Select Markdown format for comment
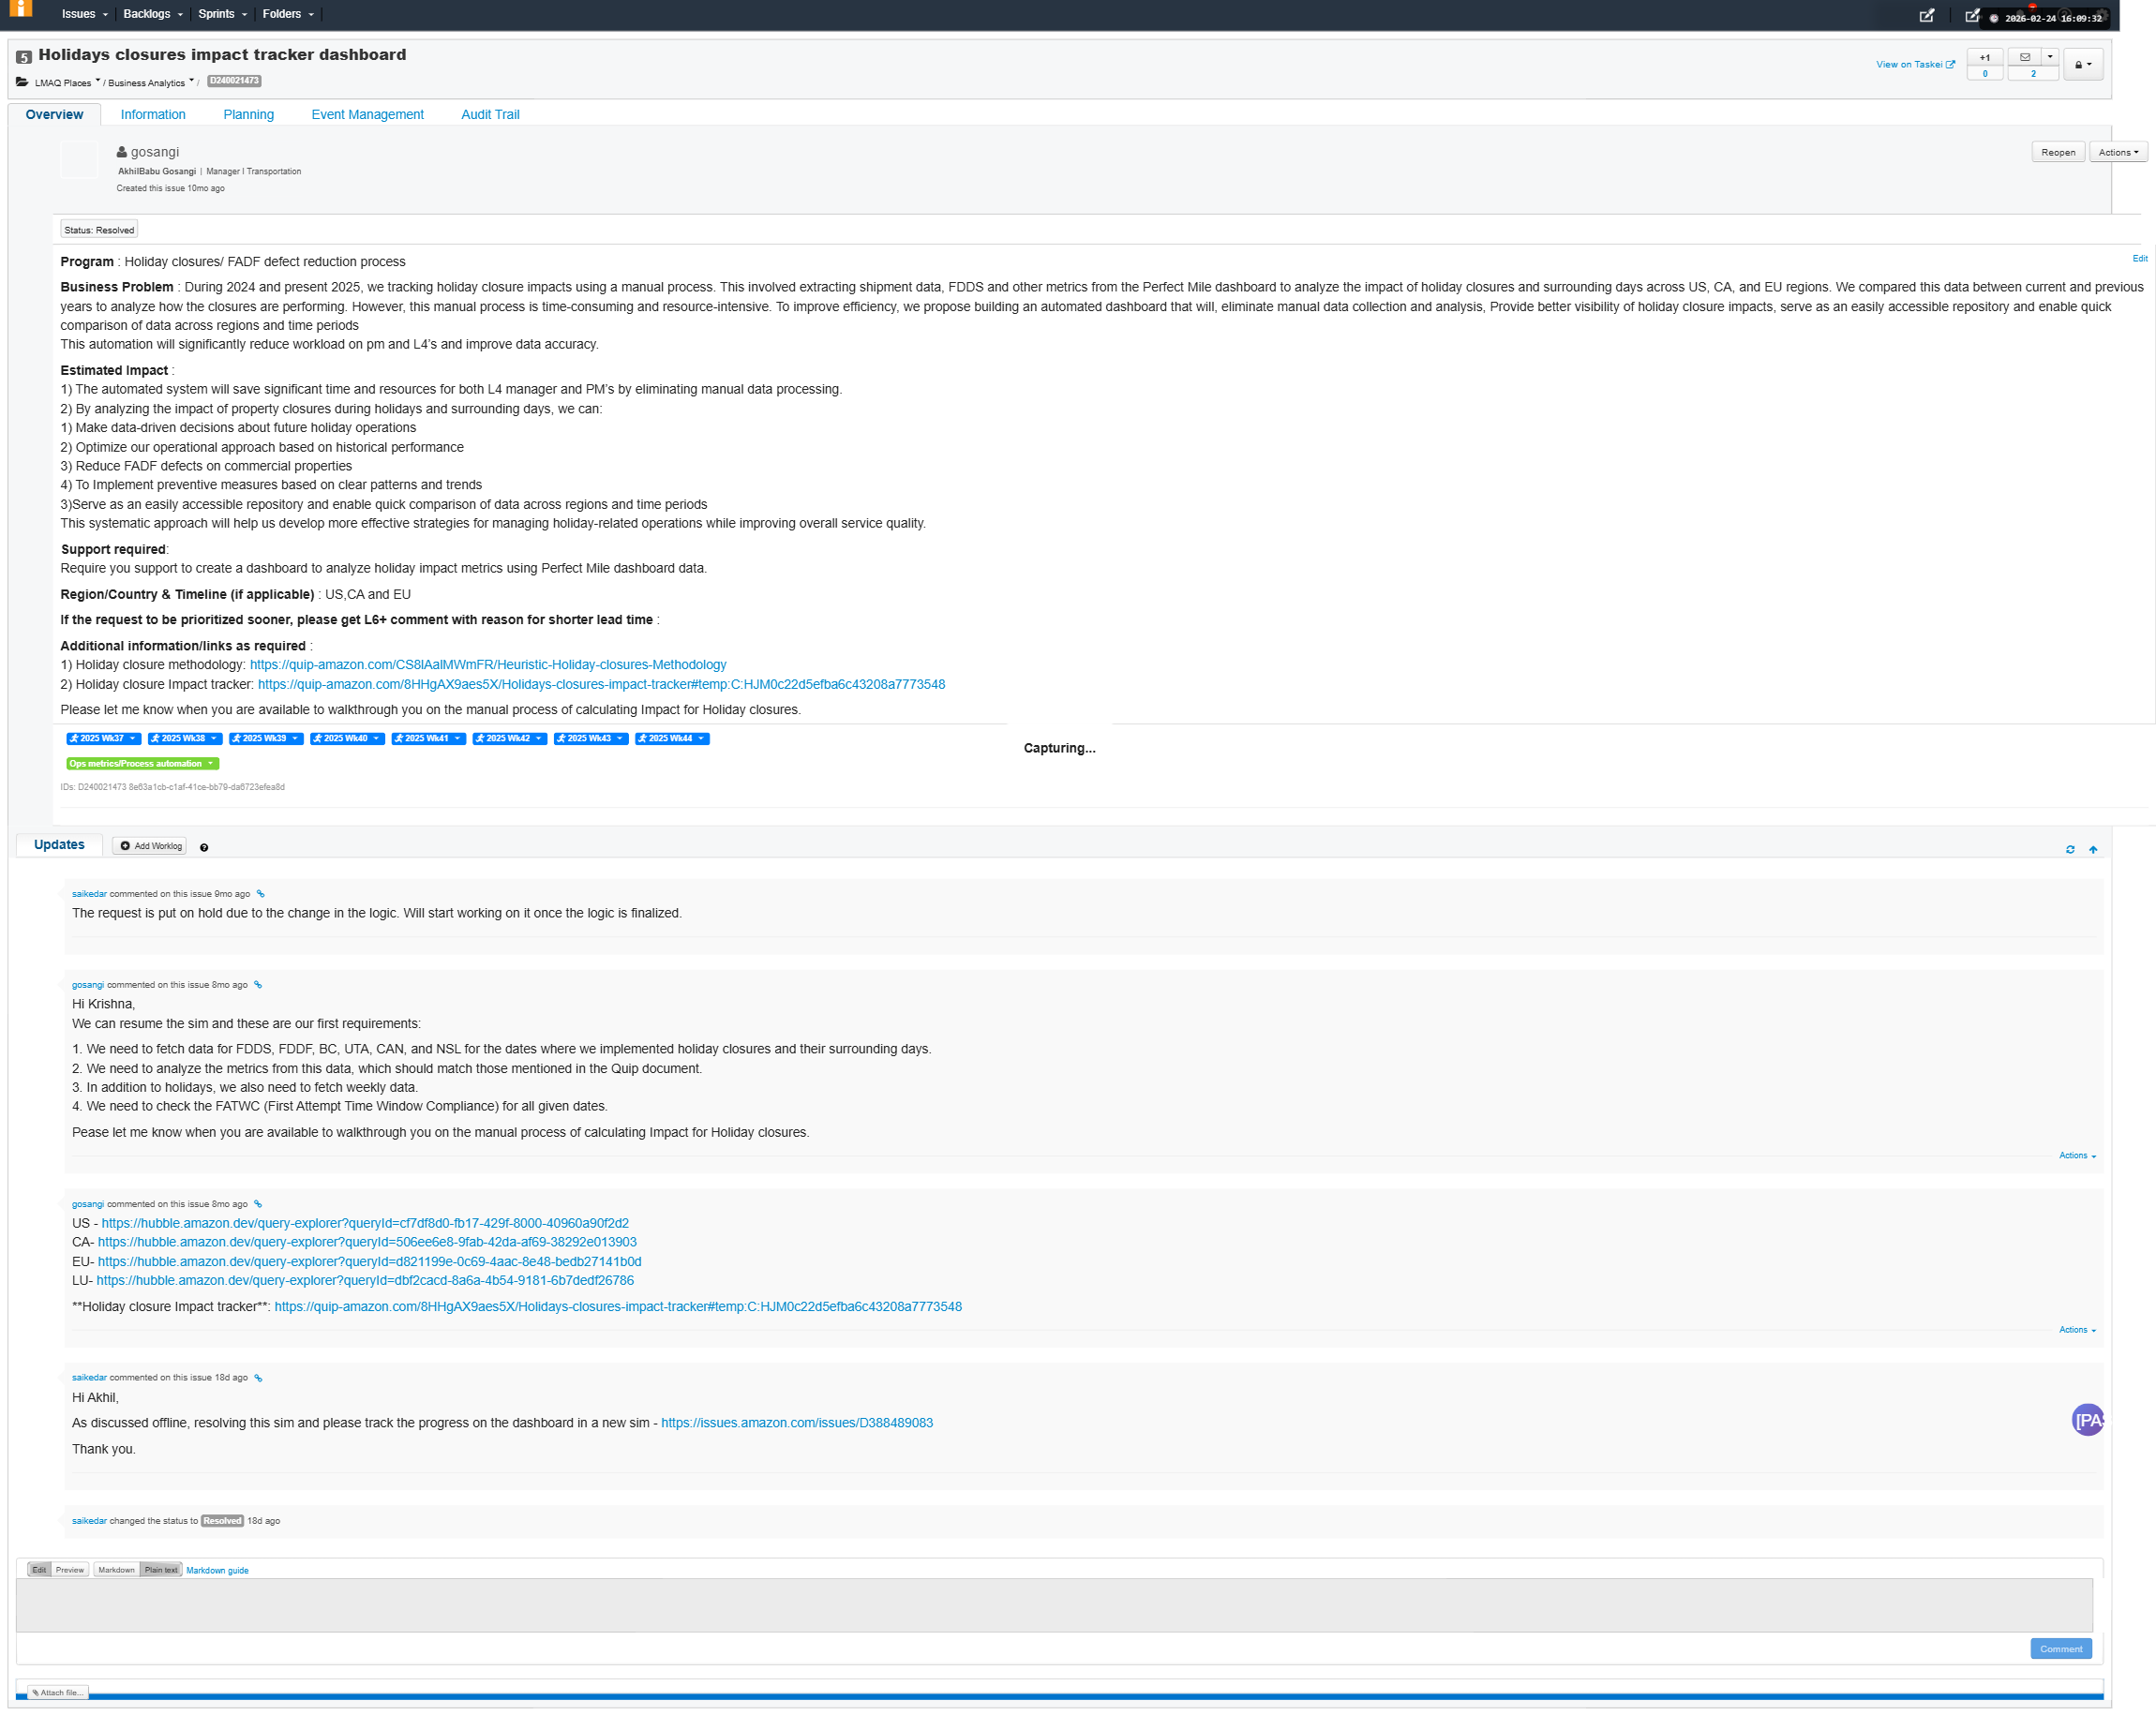 click(x=116, y=1569)
